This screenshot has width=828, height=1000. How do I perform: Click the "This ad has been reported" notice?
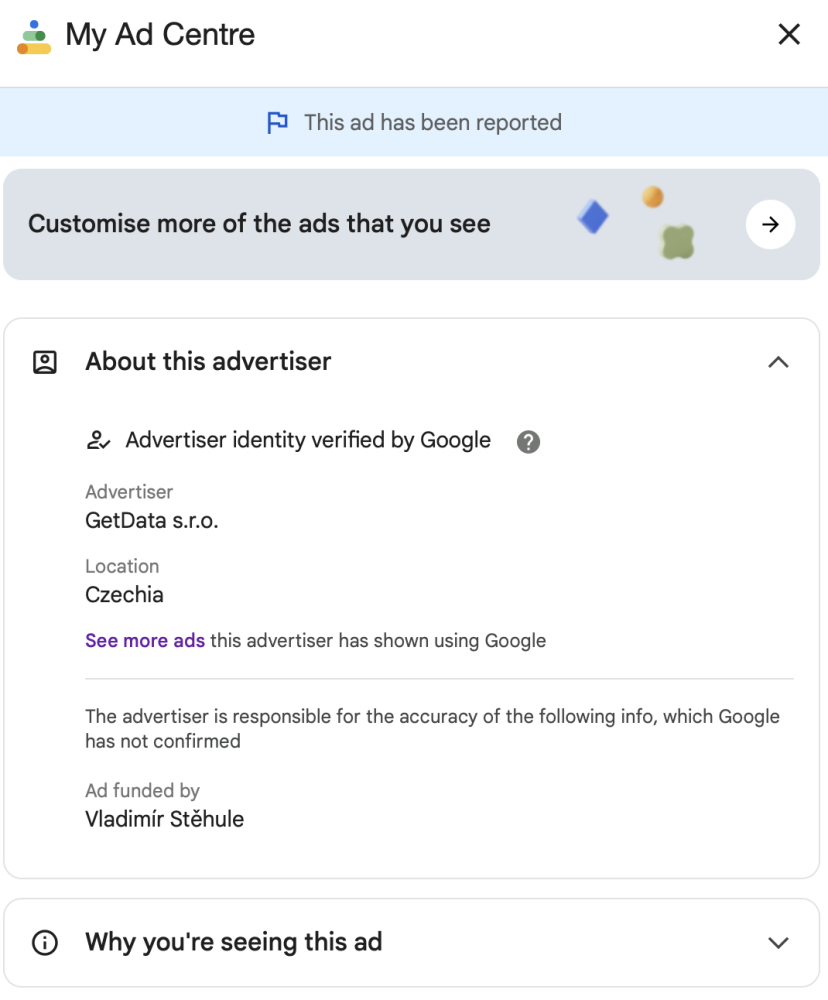pos(432,122)
